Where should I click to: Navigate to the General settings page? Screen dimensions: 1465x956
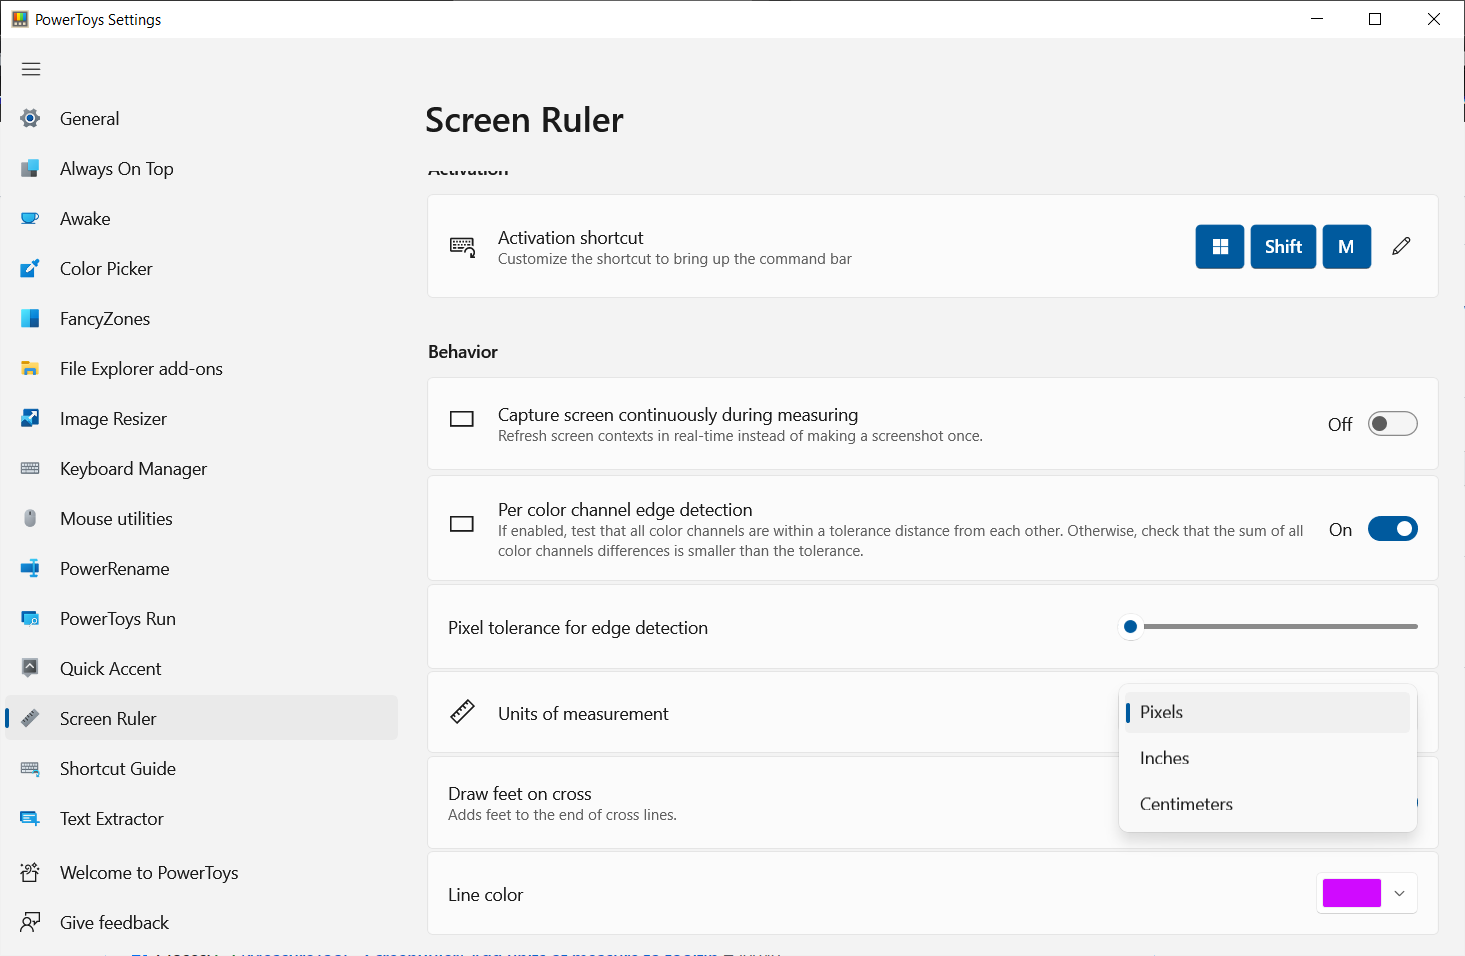point(90,118)
